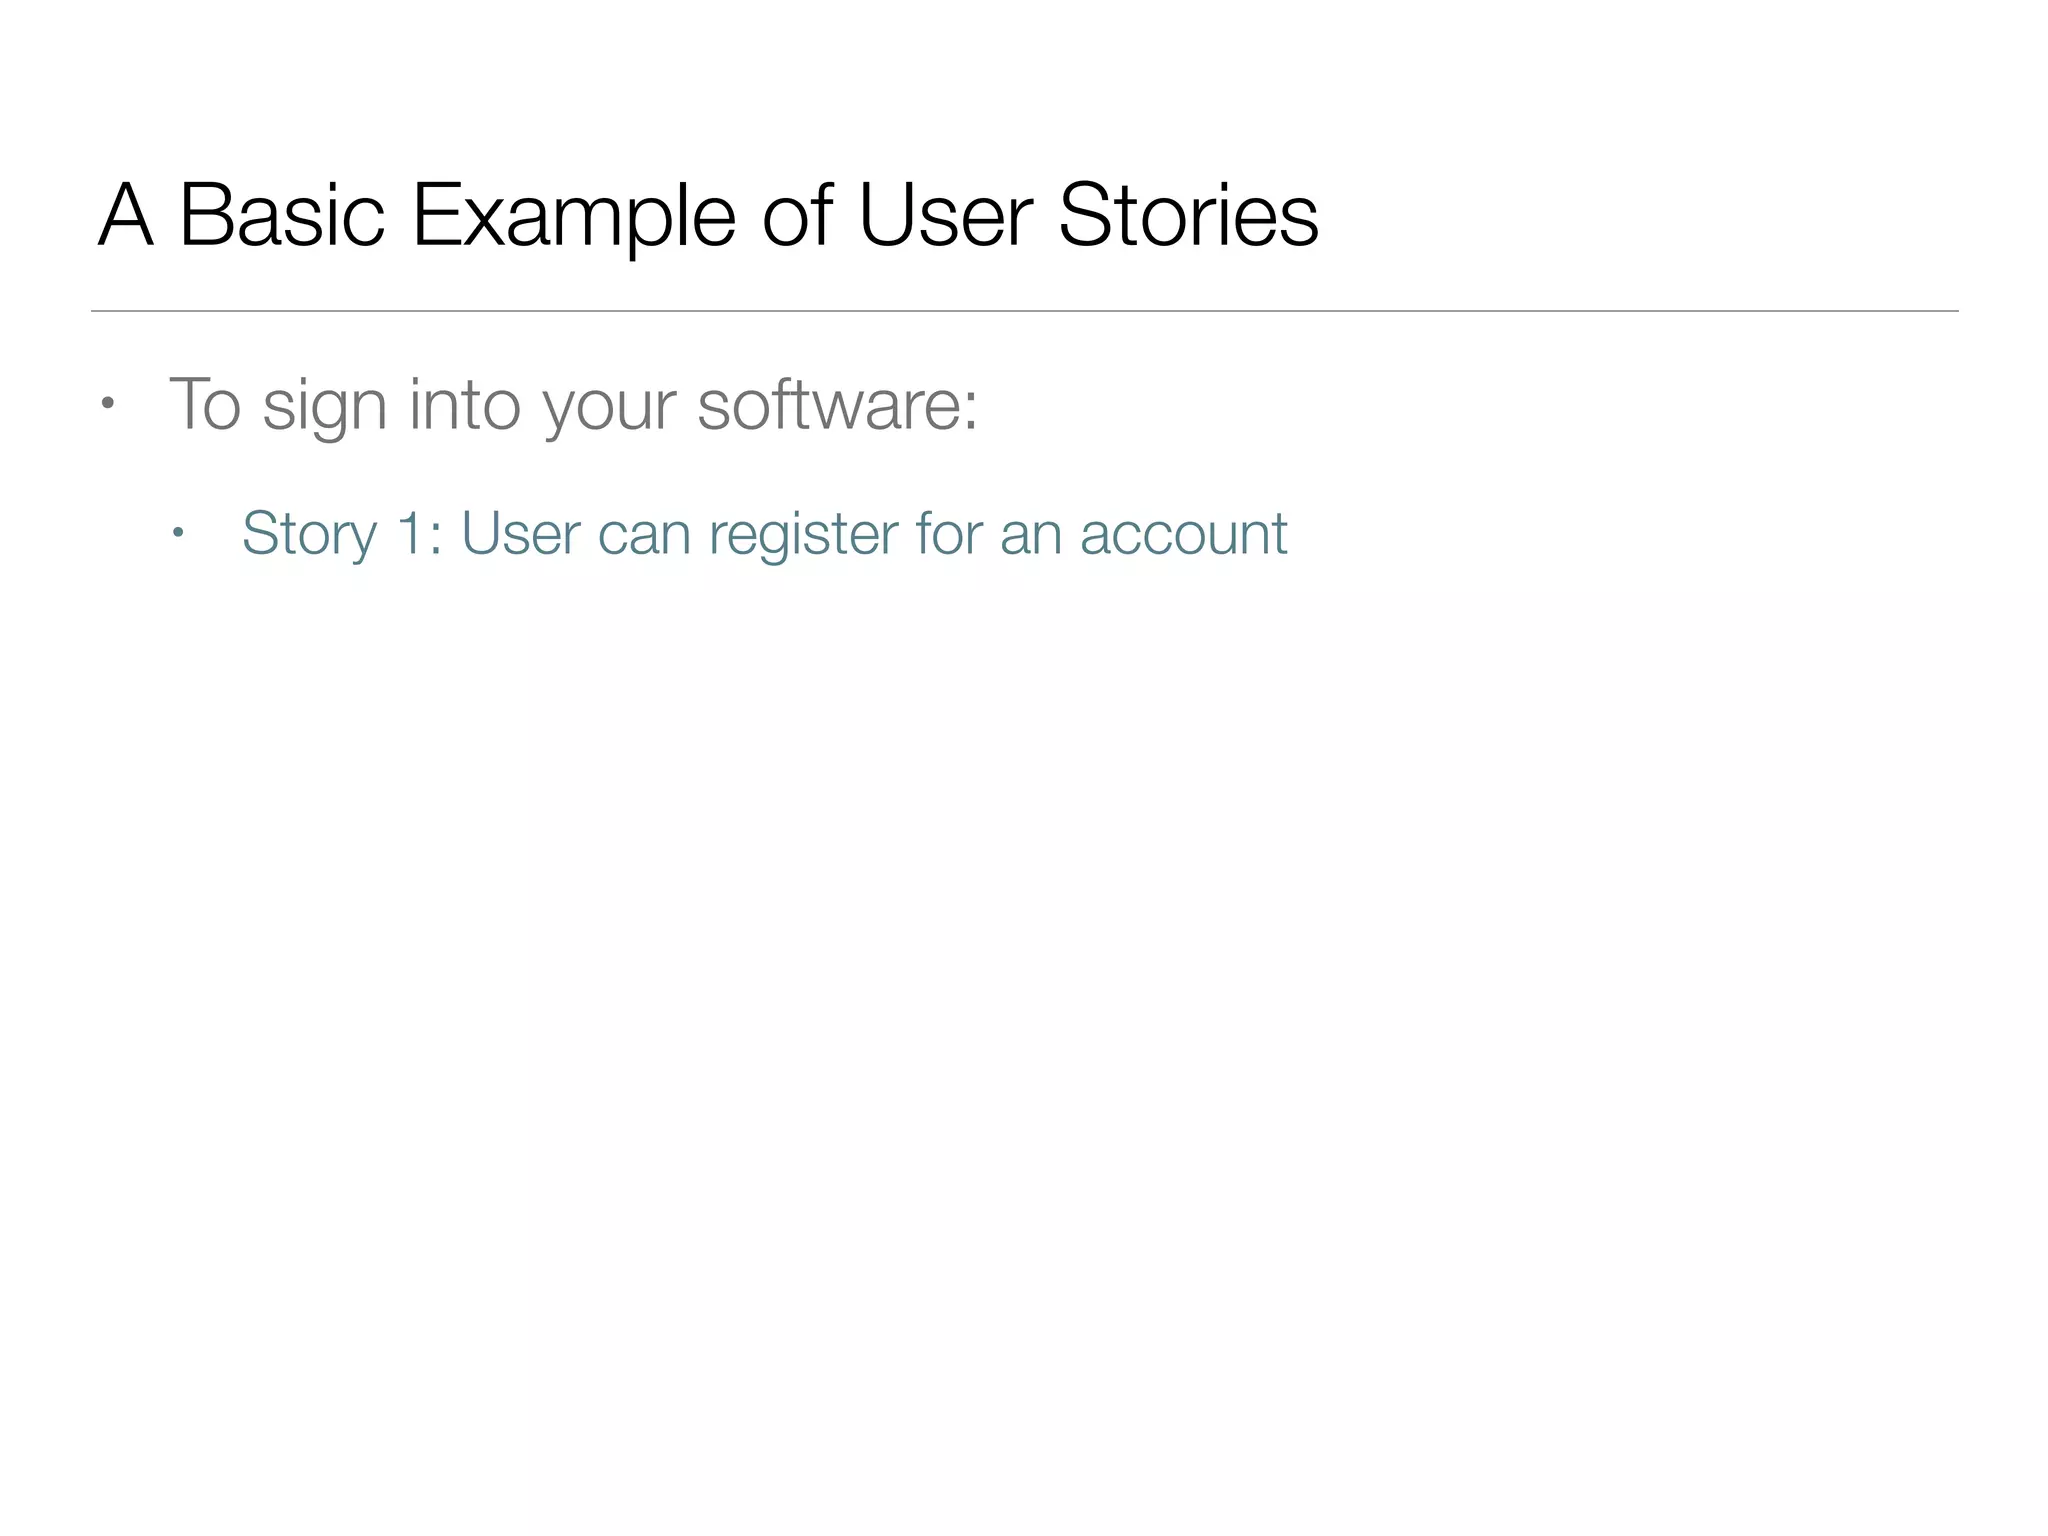
Task: Click the letter "A" starting the title
Action: 126,215
